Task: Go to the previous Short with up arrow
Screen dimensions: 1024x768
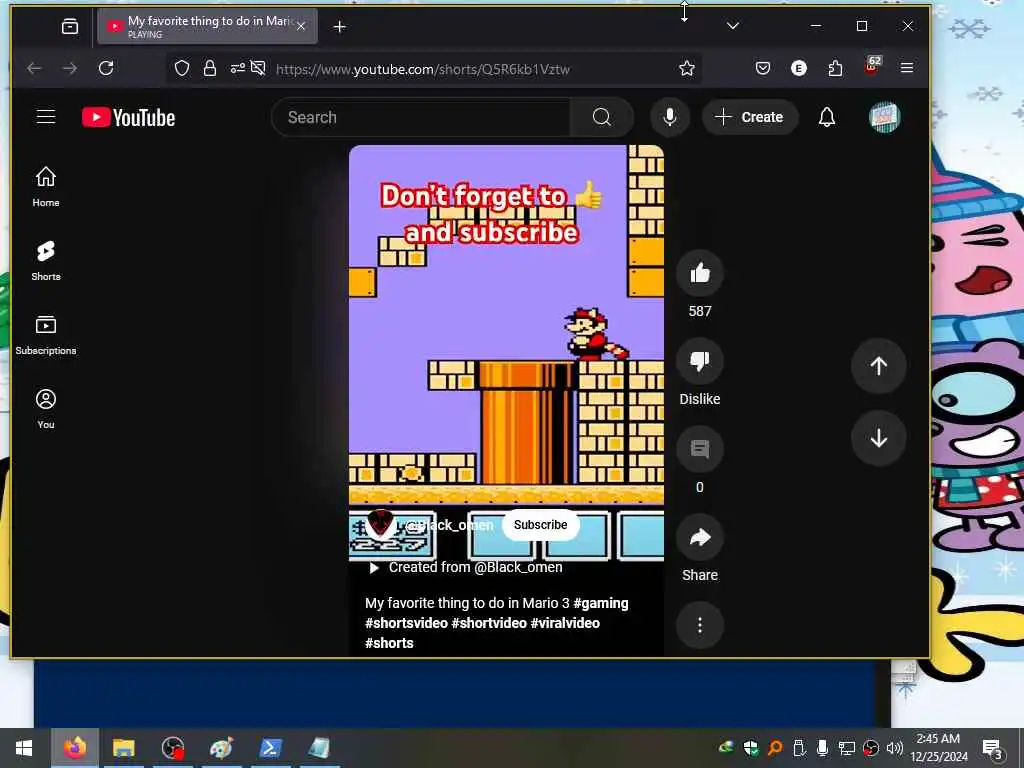Action: click(x=878, y=366)
